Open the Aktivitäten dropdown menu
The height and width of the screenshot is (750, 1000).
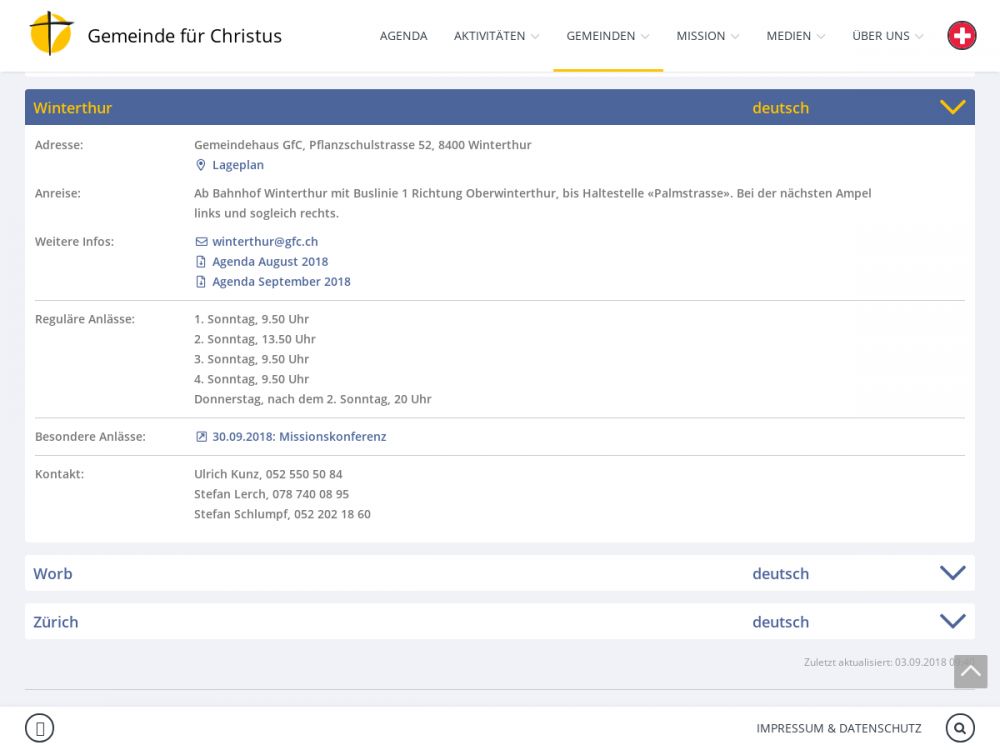click(x=496, y=36)
